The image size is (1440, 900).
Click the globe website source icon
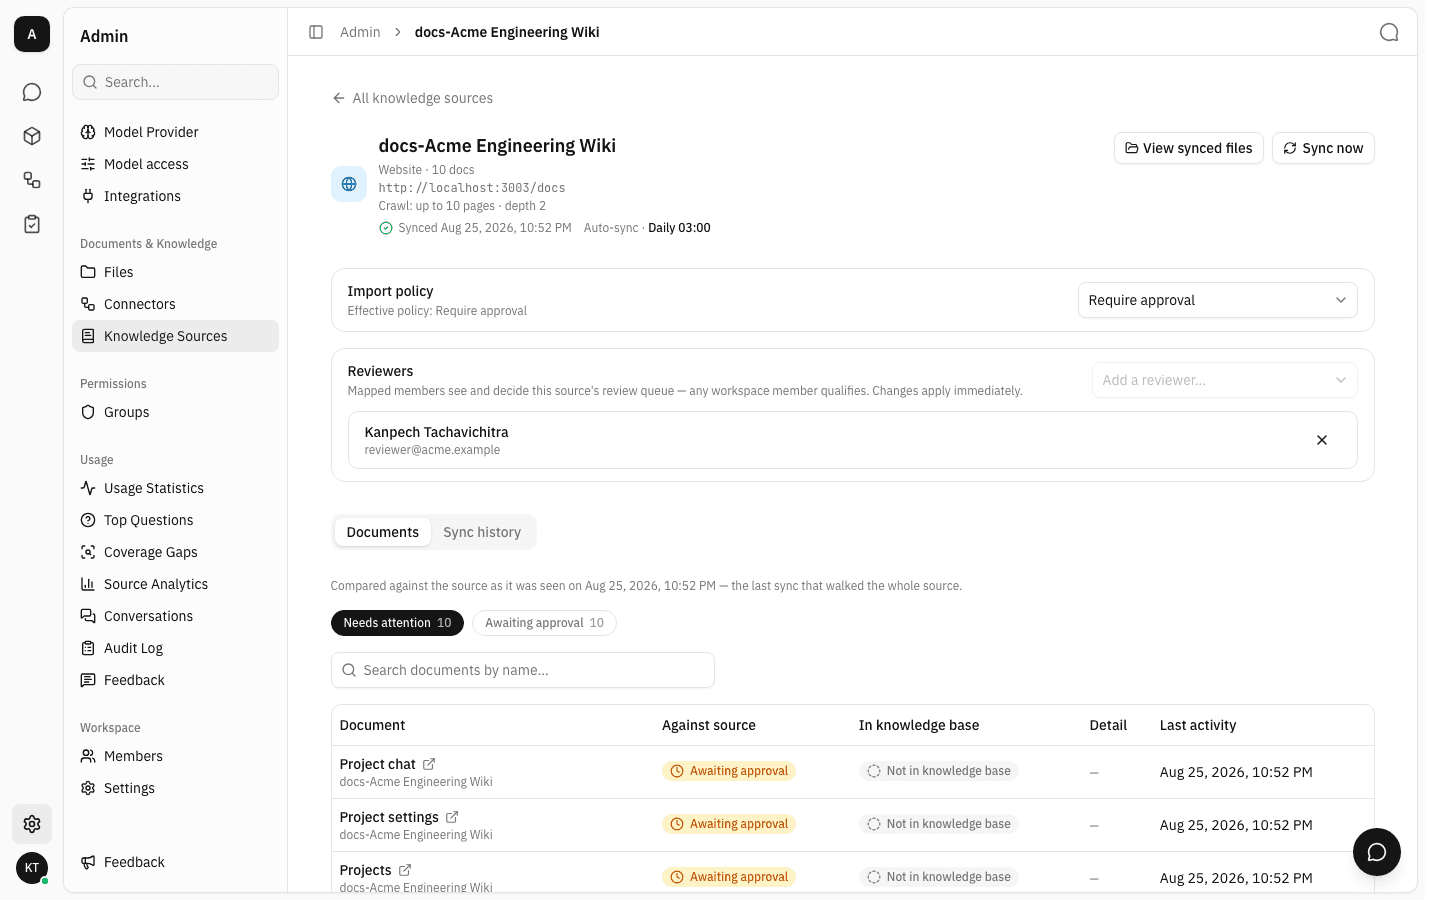click(x=349, y=184)
